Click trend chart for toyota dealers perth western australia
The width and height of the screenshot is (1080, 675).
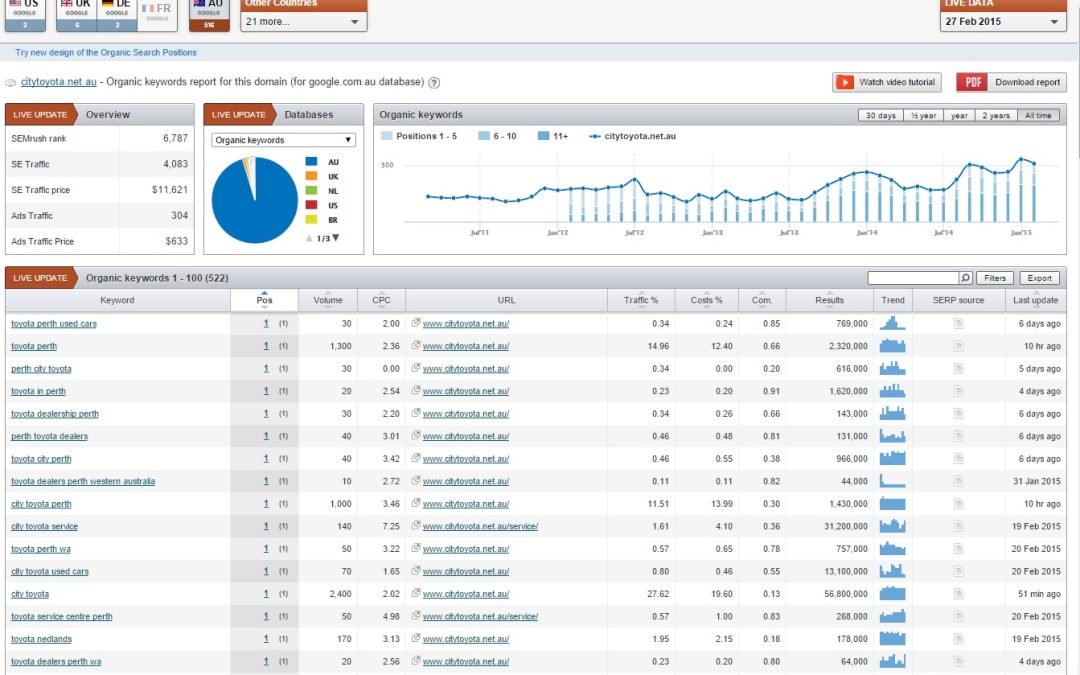click(x=893, y=481)
